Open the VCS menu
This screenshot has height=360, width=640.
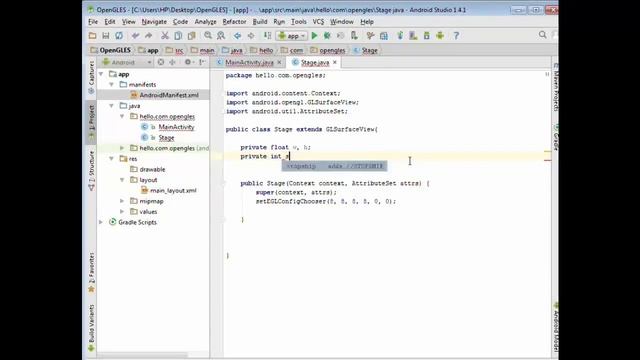(x=318, y=22)
